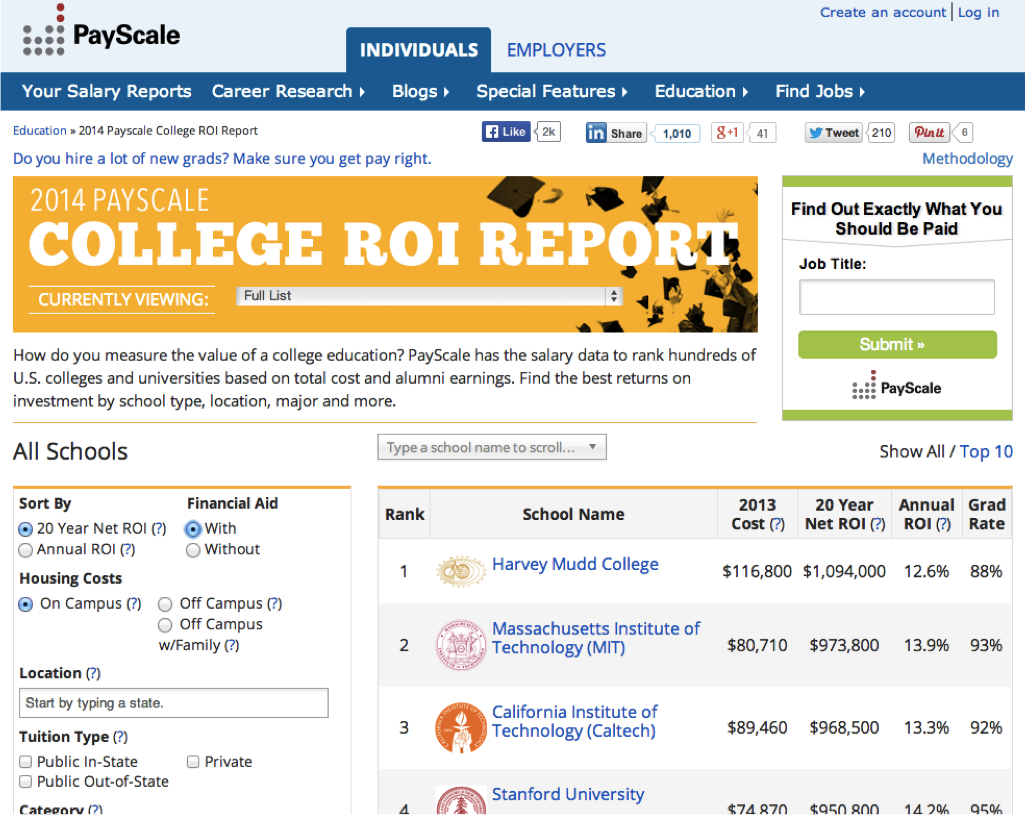
Task: Click the Google +1 button
Action: pyautogui.click(x=728, y=132)
